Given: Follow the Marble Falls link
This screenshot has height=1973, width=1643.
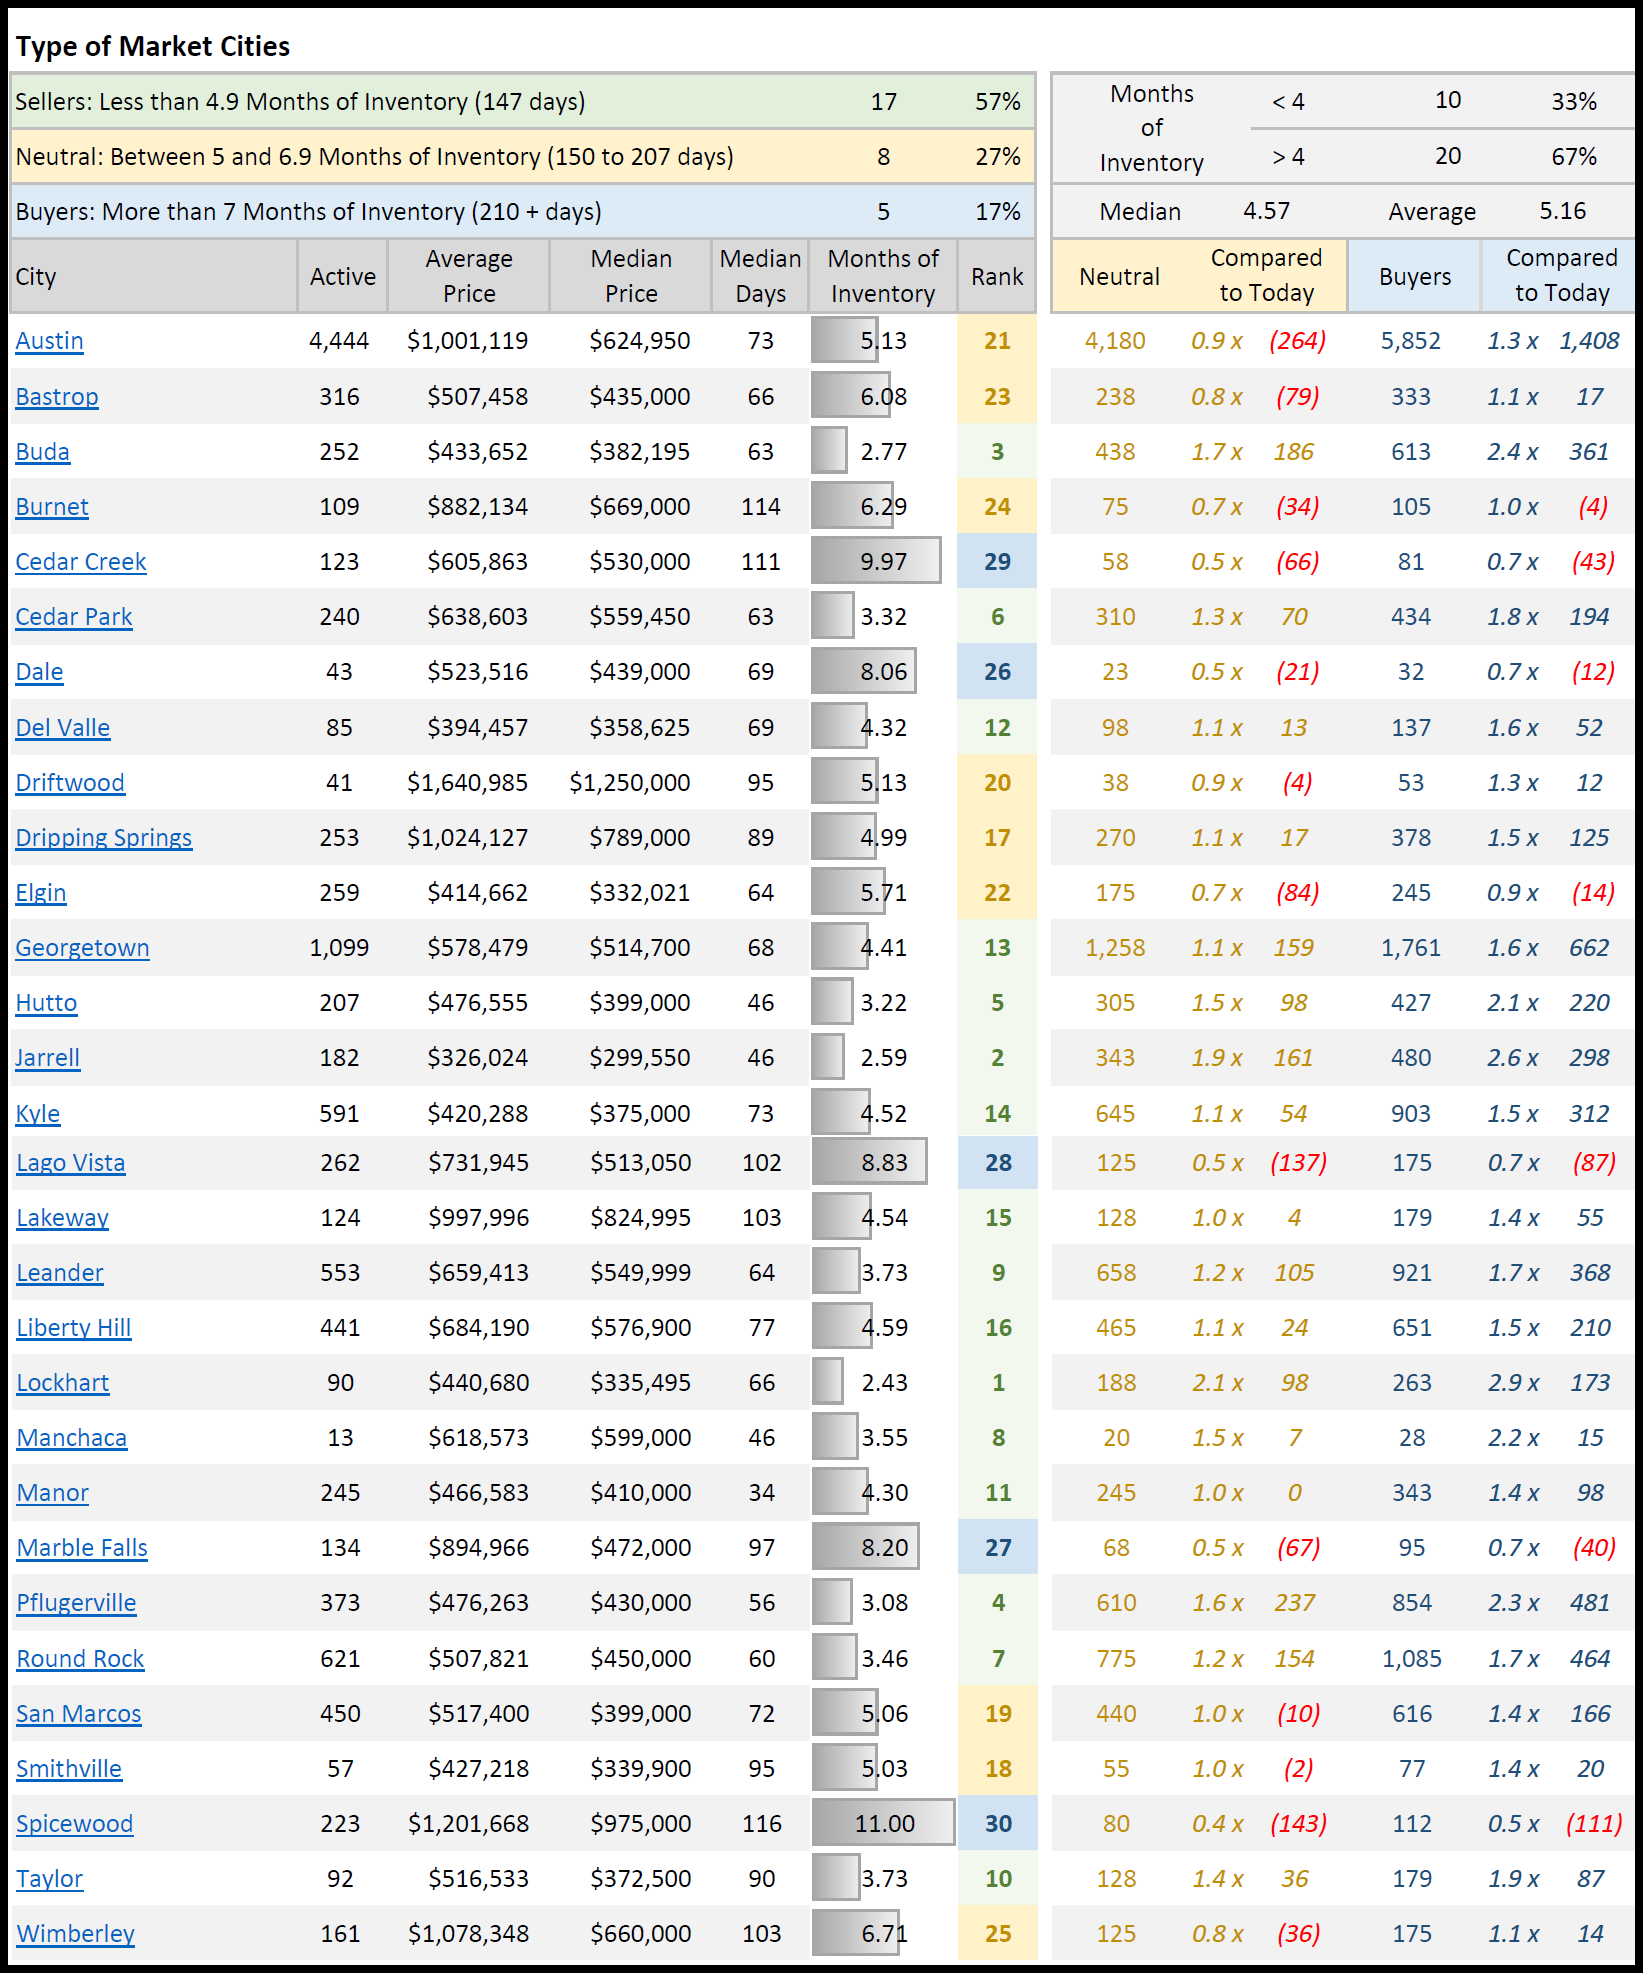Looking at the screenshot, I should click(82, 1548).
